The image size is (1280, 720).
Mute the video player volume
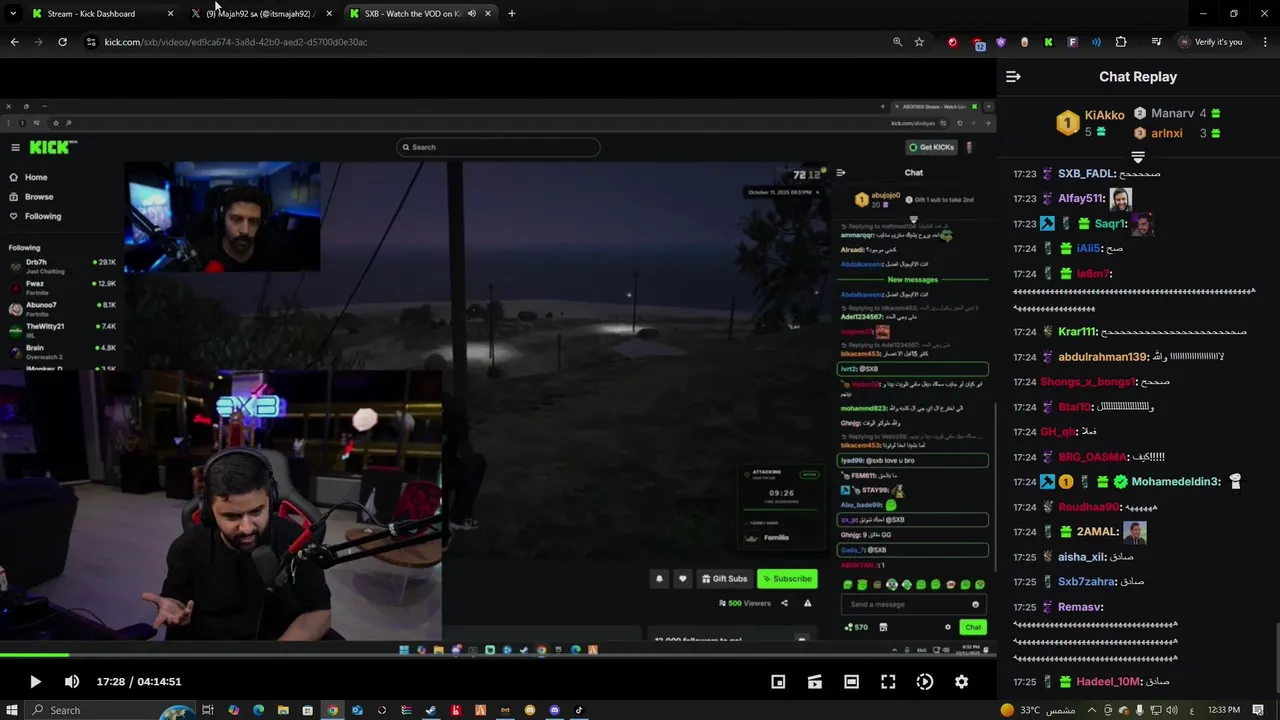[72, 682]
